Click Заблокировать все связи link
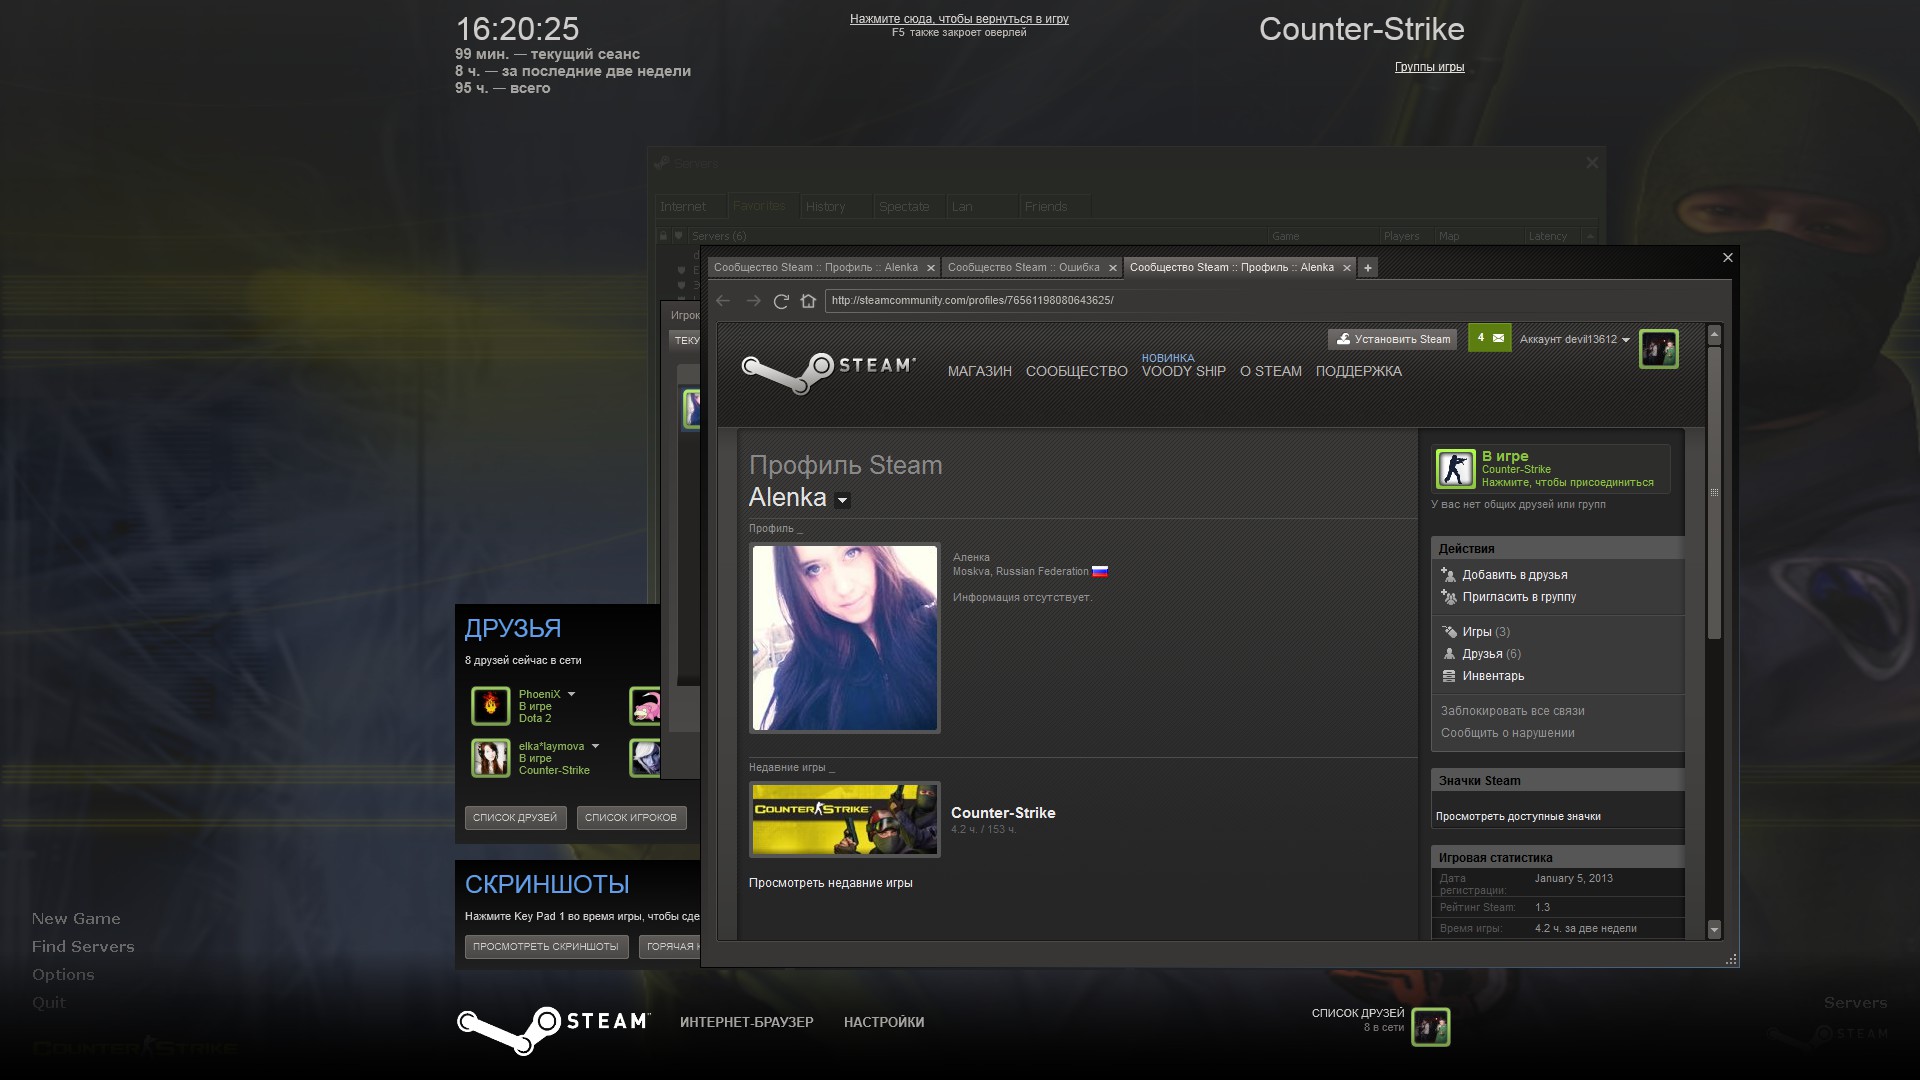 1512,711
